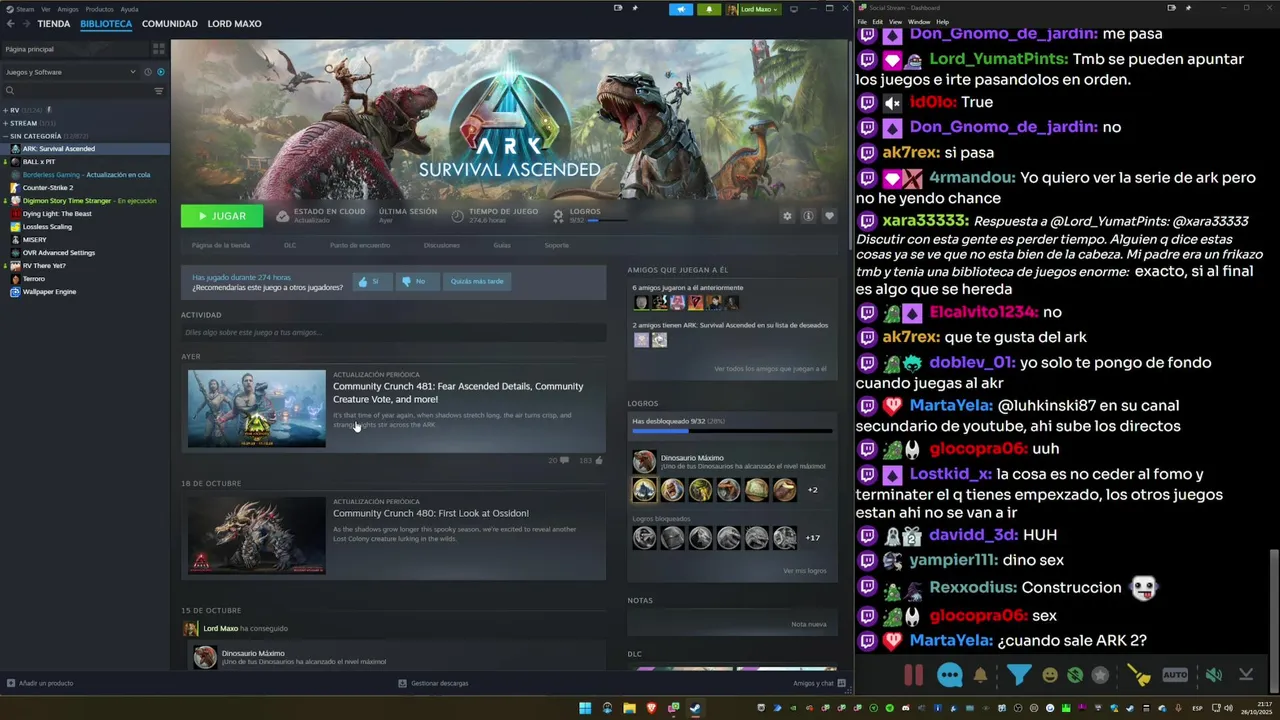Open Gestionar descargas at the bottom
Screen dimensions: 1280x720
click(433, 683)
